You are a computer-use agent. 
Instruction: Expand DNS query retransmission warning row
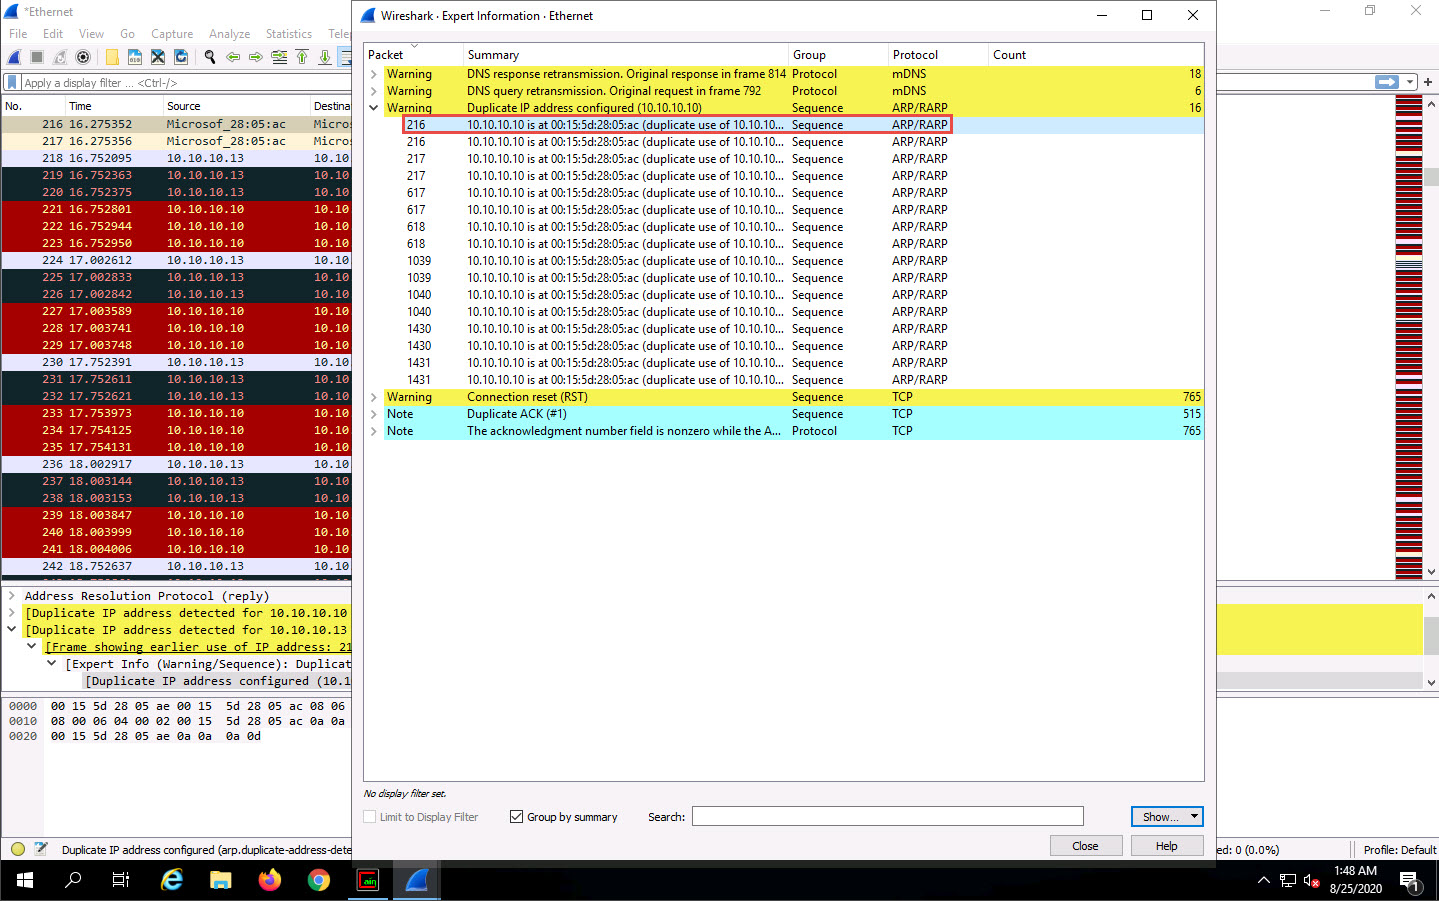click(374, 91)
